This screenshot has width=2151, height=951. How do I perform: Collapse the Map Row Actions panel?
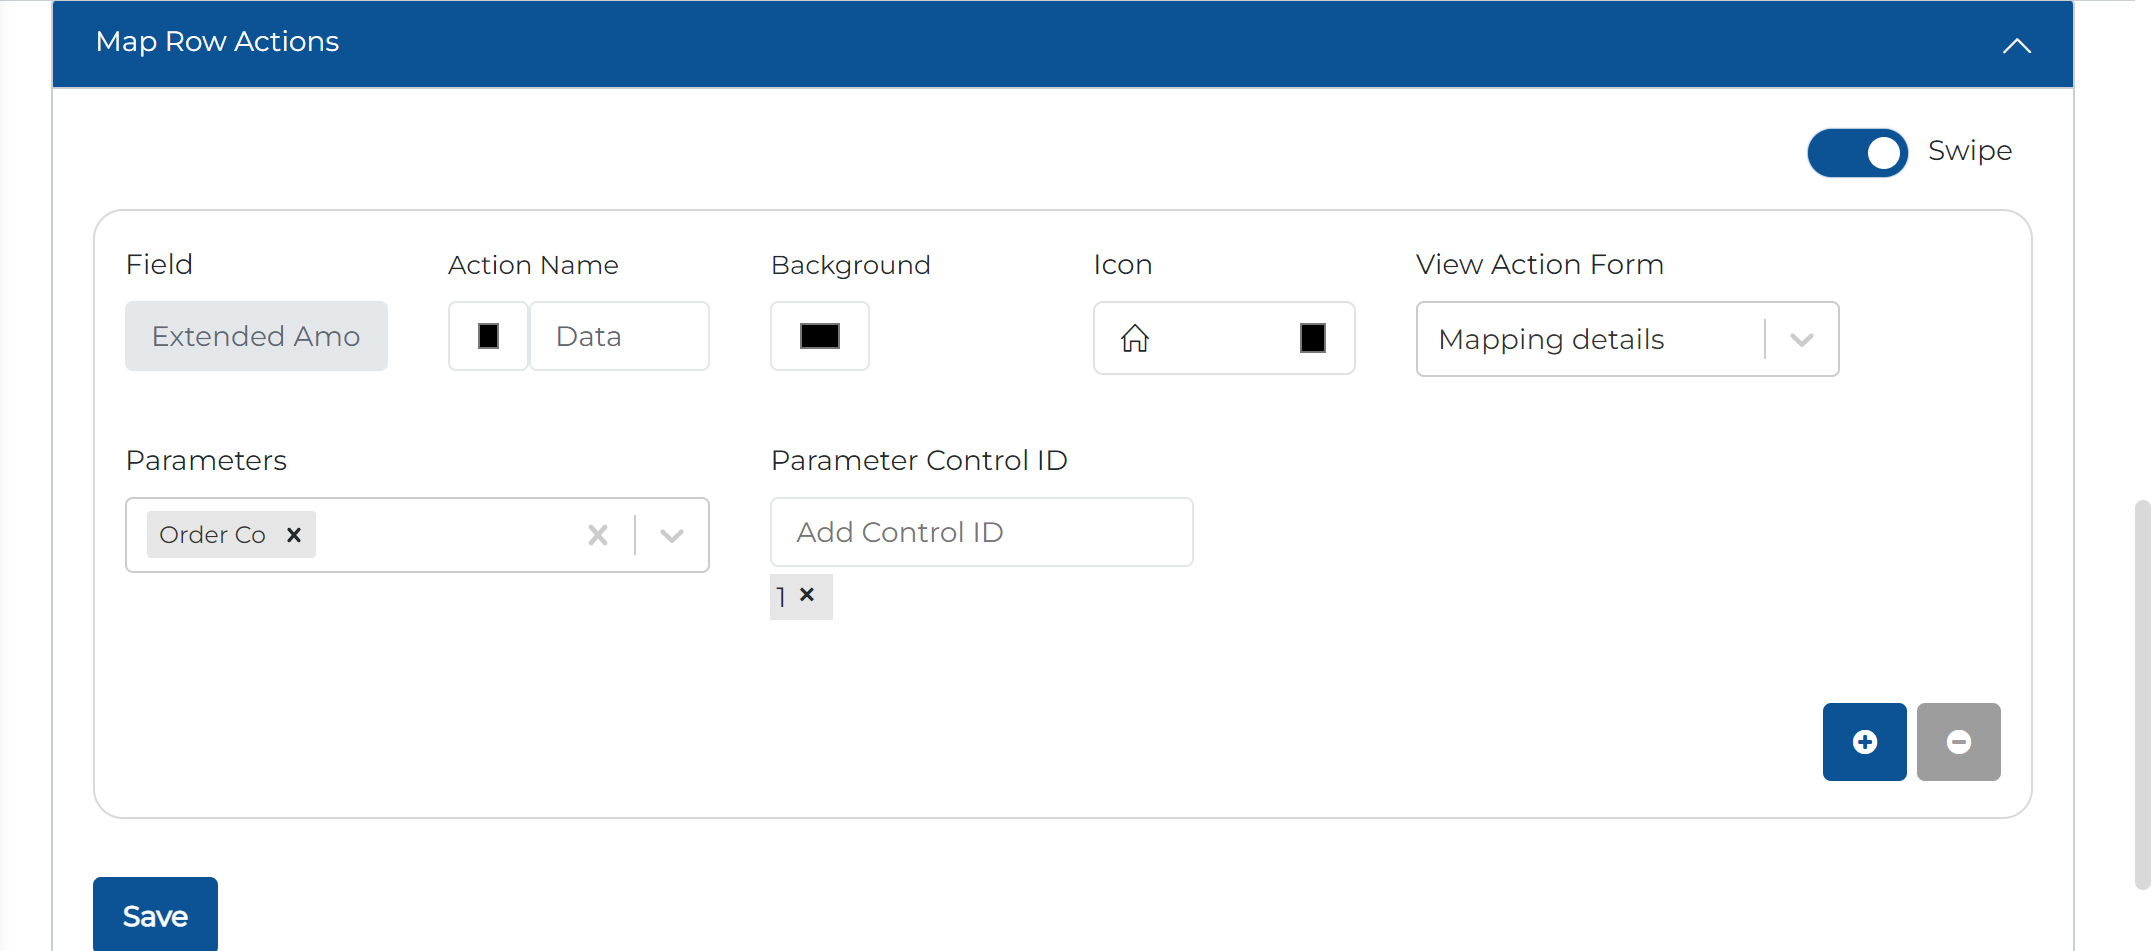point(2016,45)
